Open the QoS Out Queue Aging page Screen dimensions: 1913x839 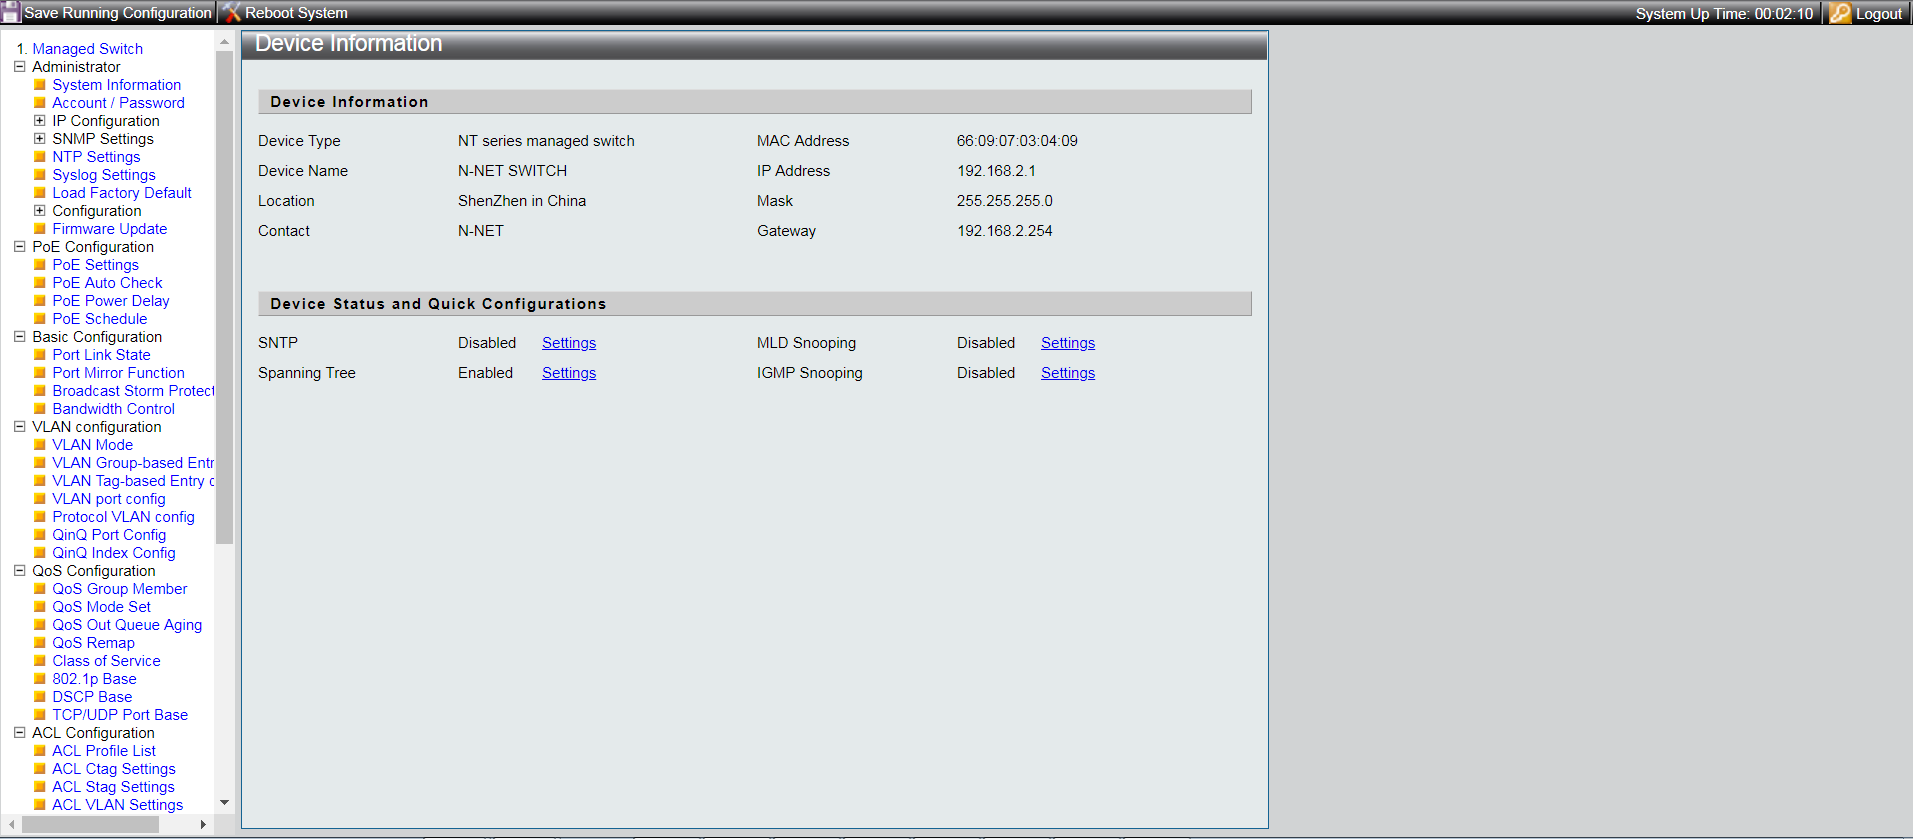click(x=127, y=625)
